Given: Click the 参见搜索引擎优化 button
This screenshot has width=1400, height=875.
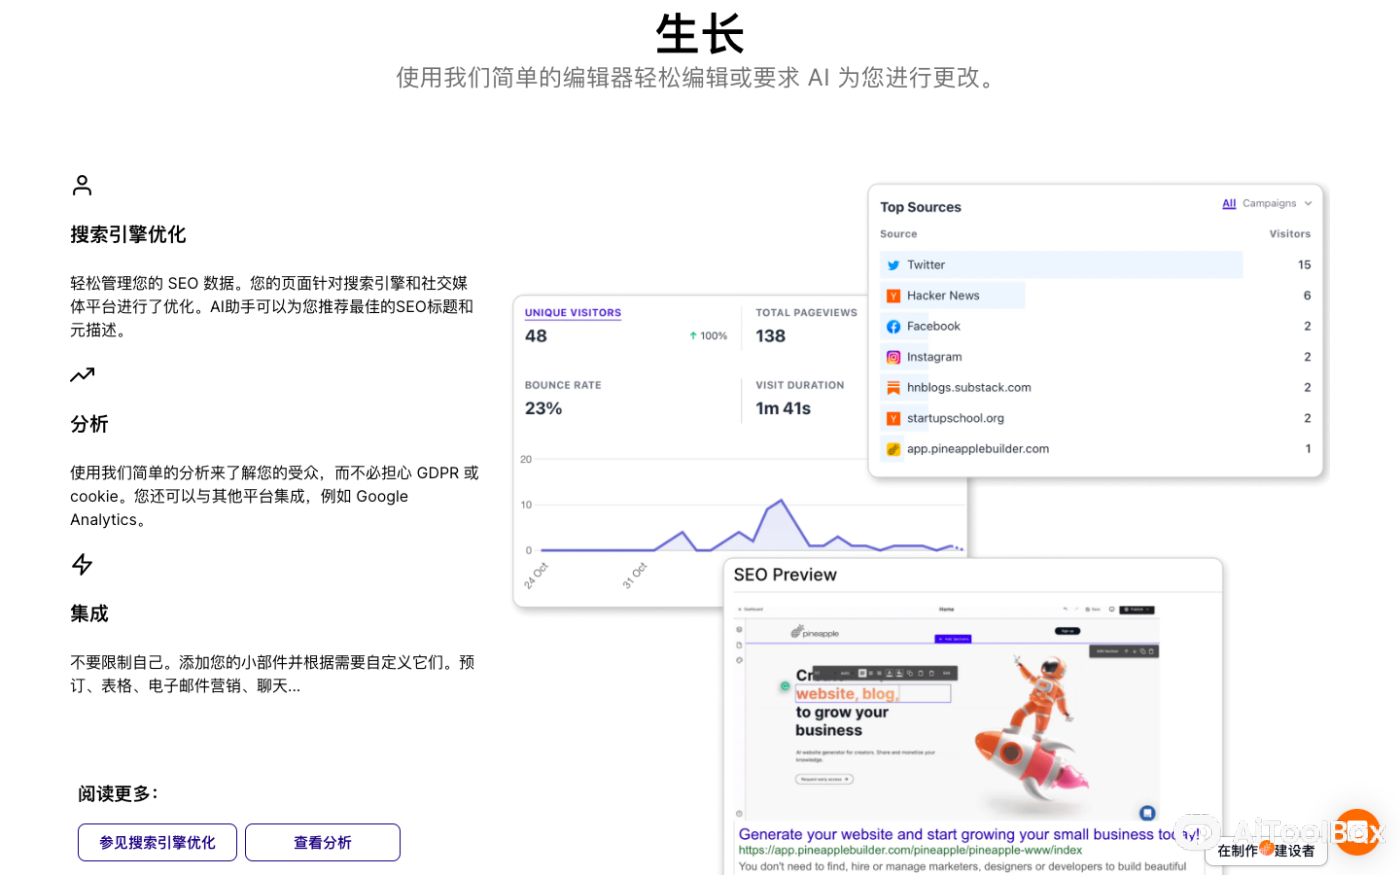Looking at the screenshot, I should pos(157,843).
